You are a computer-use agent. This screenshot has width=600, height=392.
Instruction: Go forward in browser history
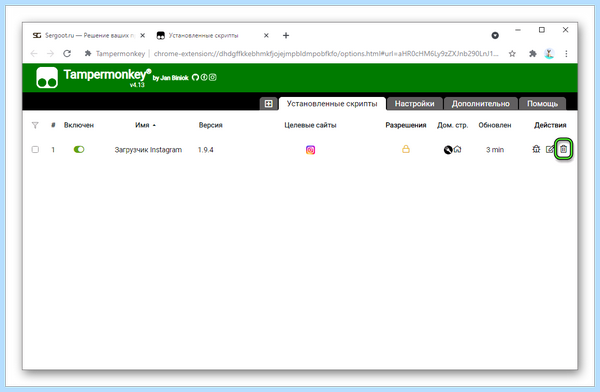pos(51,54)
